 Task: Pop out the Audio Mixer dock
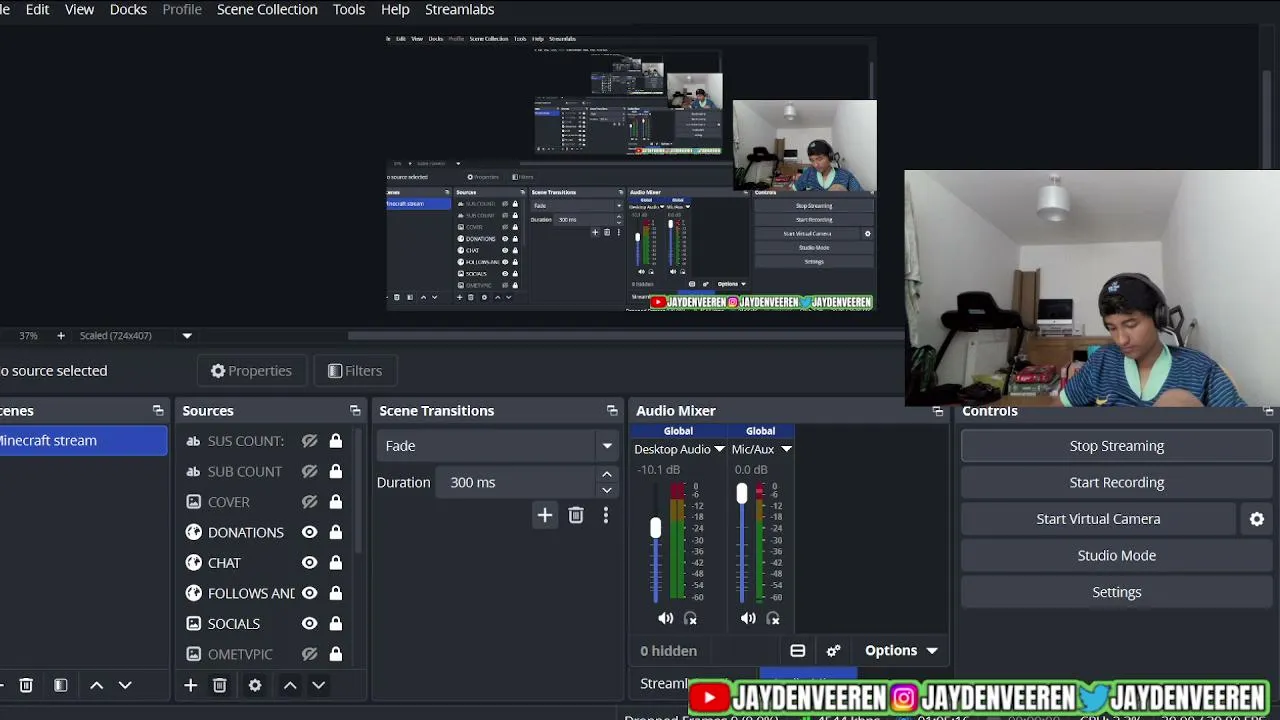click(x=938, y=411)
